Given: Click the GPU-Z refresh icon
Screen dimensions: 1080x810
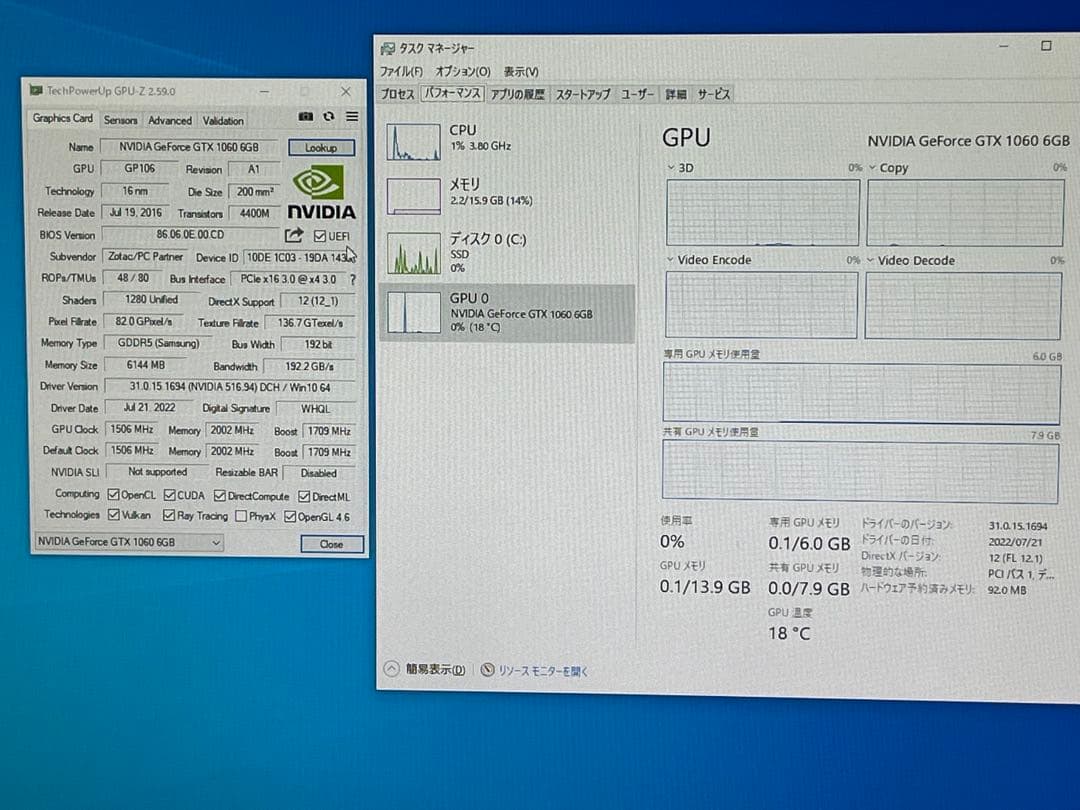Looking at the screenshot, I should (x=327, y=116).
